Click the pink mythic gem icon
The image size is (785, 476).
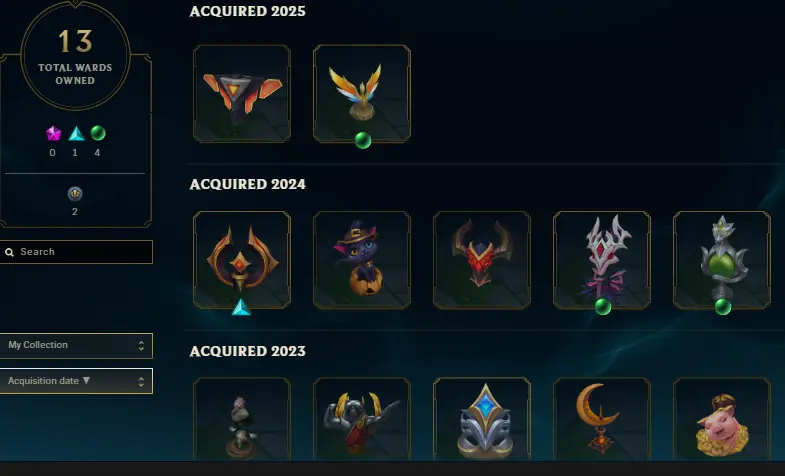[54, 134]
